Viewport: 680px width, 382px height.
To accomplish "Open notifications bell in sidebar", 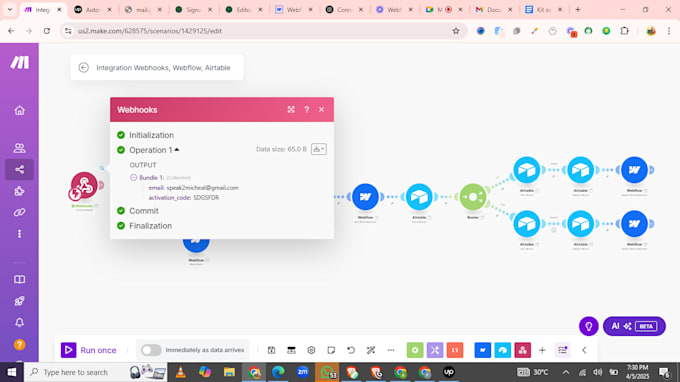I will coord(20,323).
